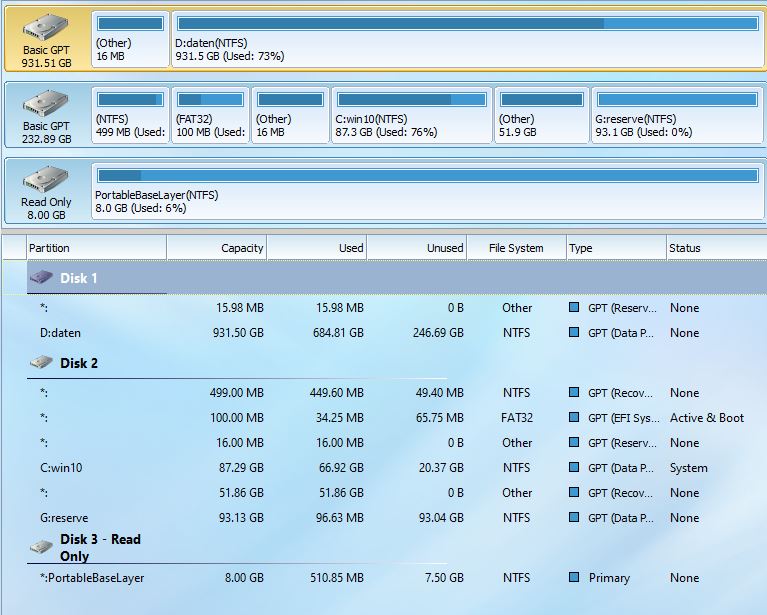767x615 pixels.
Task: Click type color square in PortableBaseLayer row
Action: 574,577
